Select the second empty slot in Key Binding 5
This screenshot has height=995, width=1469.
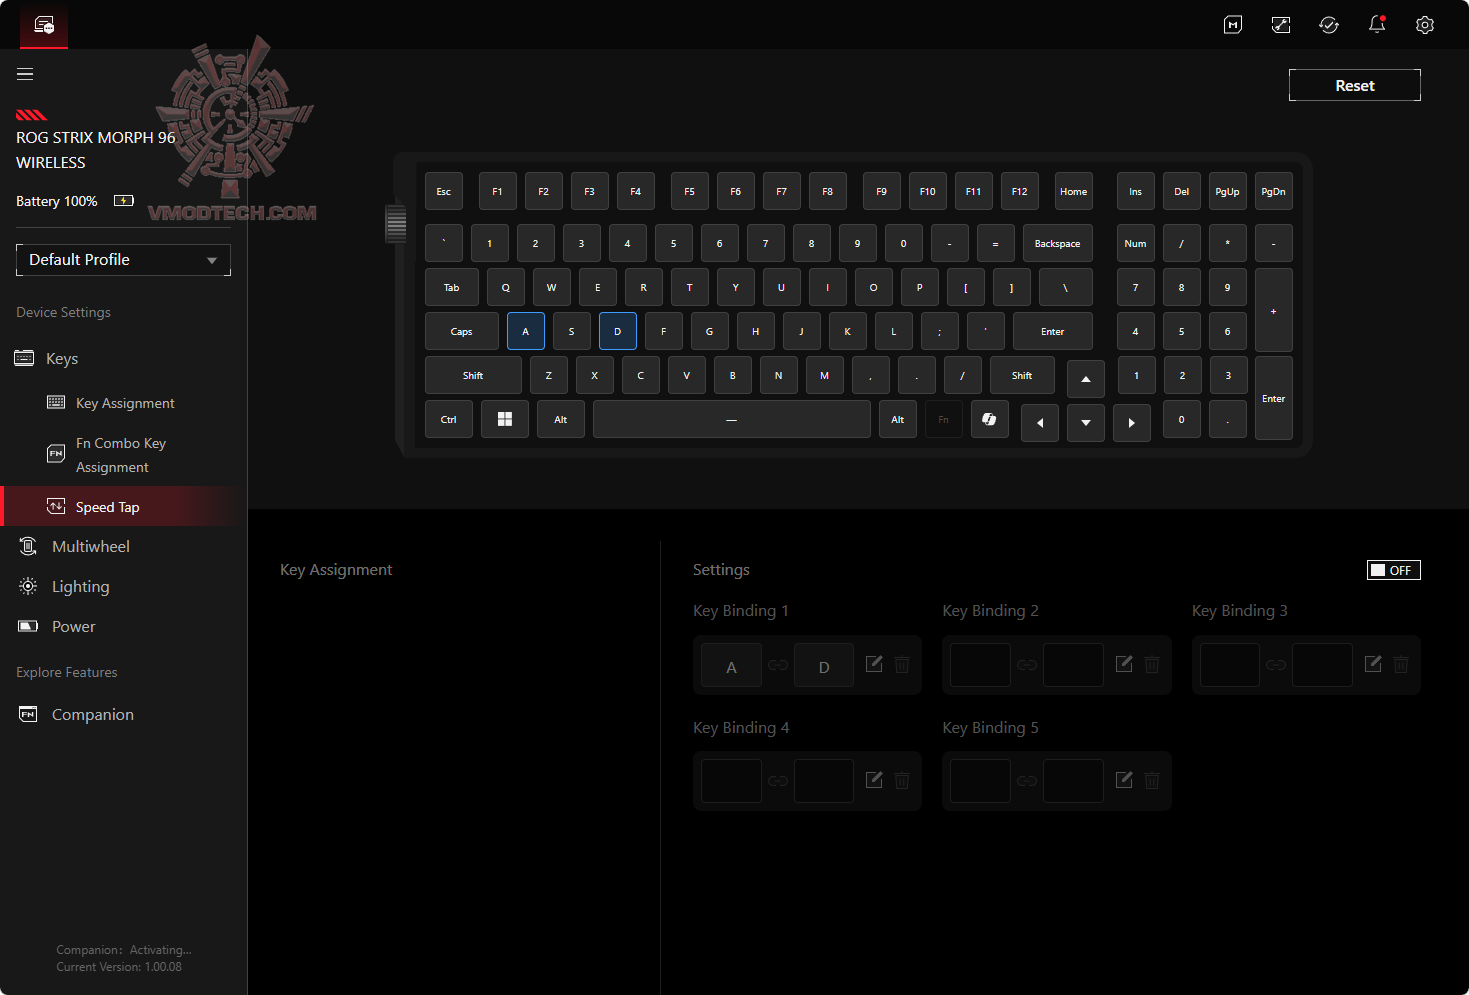(1073, 781)
